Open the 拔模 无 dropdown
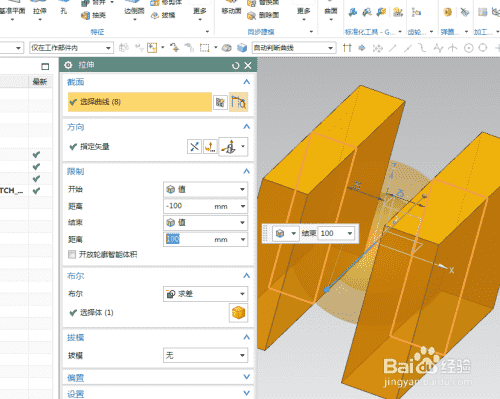 point(205,356)
